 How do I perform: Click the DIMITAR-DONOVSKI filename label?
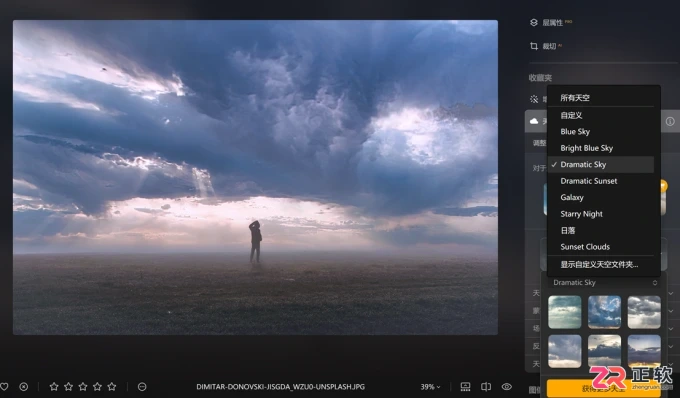281,387
